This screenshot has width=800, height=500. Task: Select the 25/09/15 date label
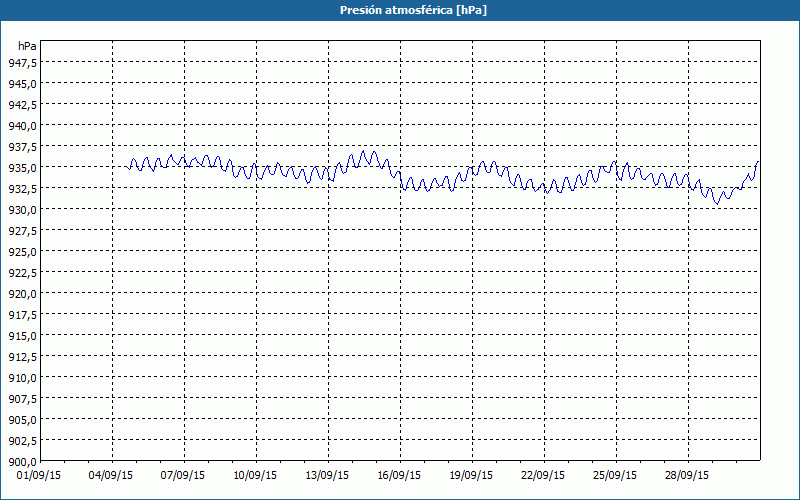(615, 476)
